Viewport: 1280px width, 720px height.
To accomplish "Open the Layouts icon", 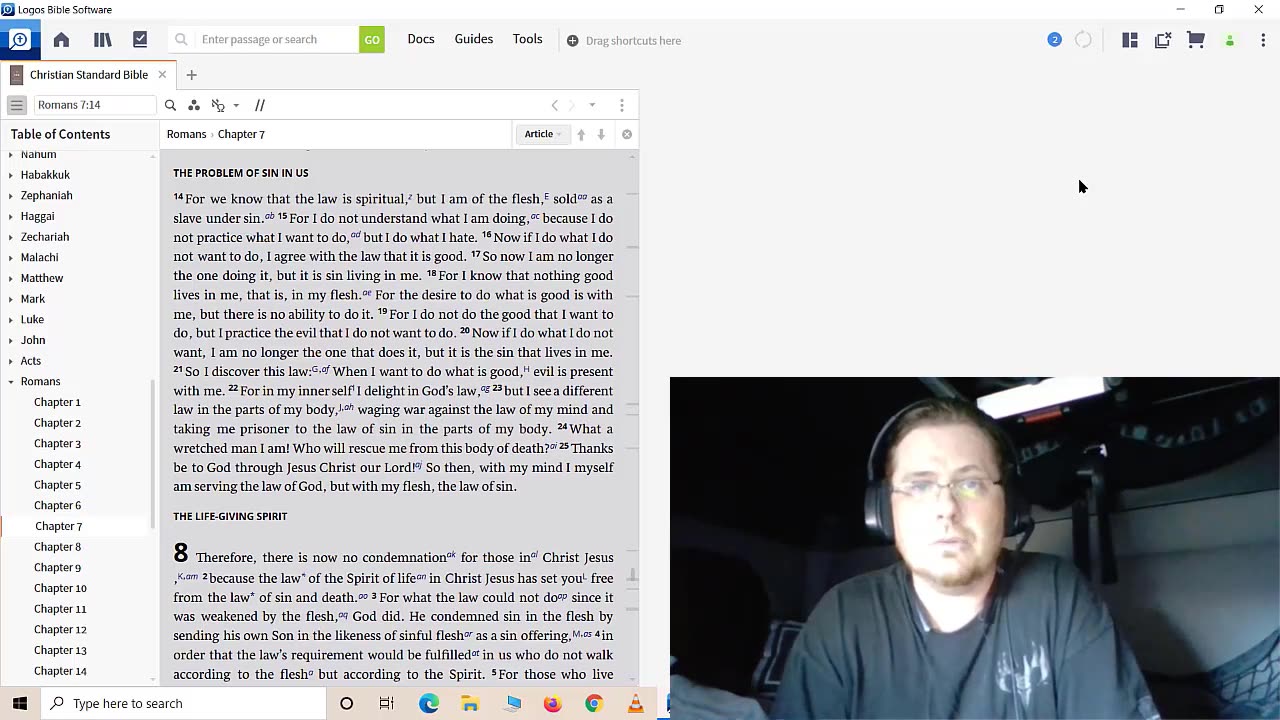I will coord(1130,40).
